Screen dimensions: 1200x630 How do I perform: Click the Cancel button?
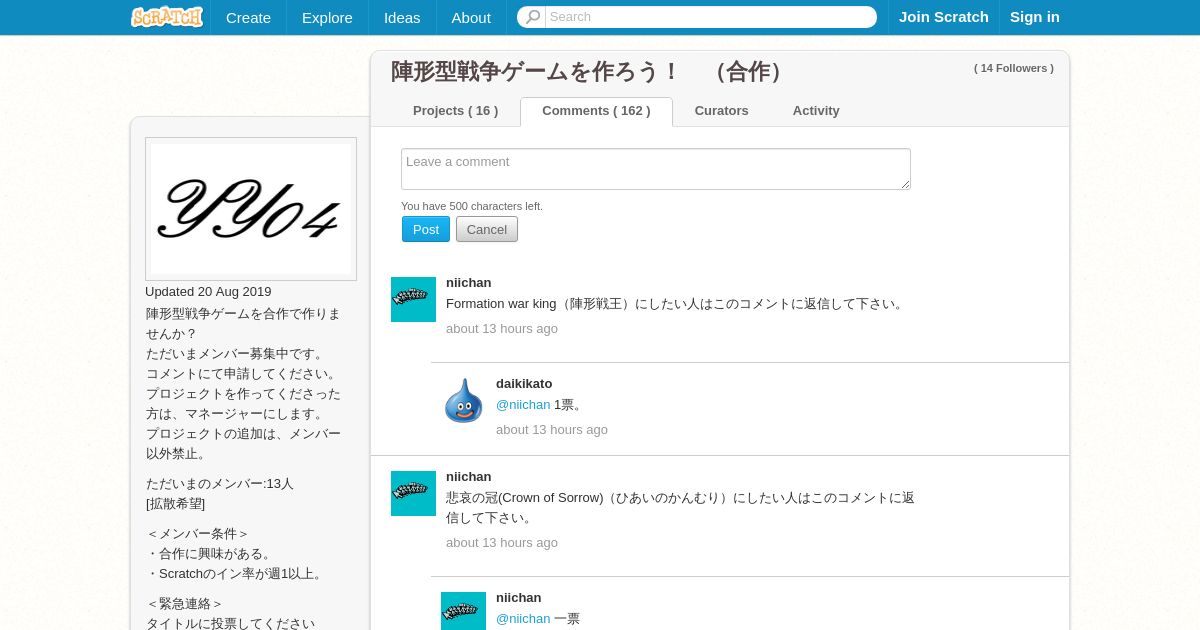point(487,229)
